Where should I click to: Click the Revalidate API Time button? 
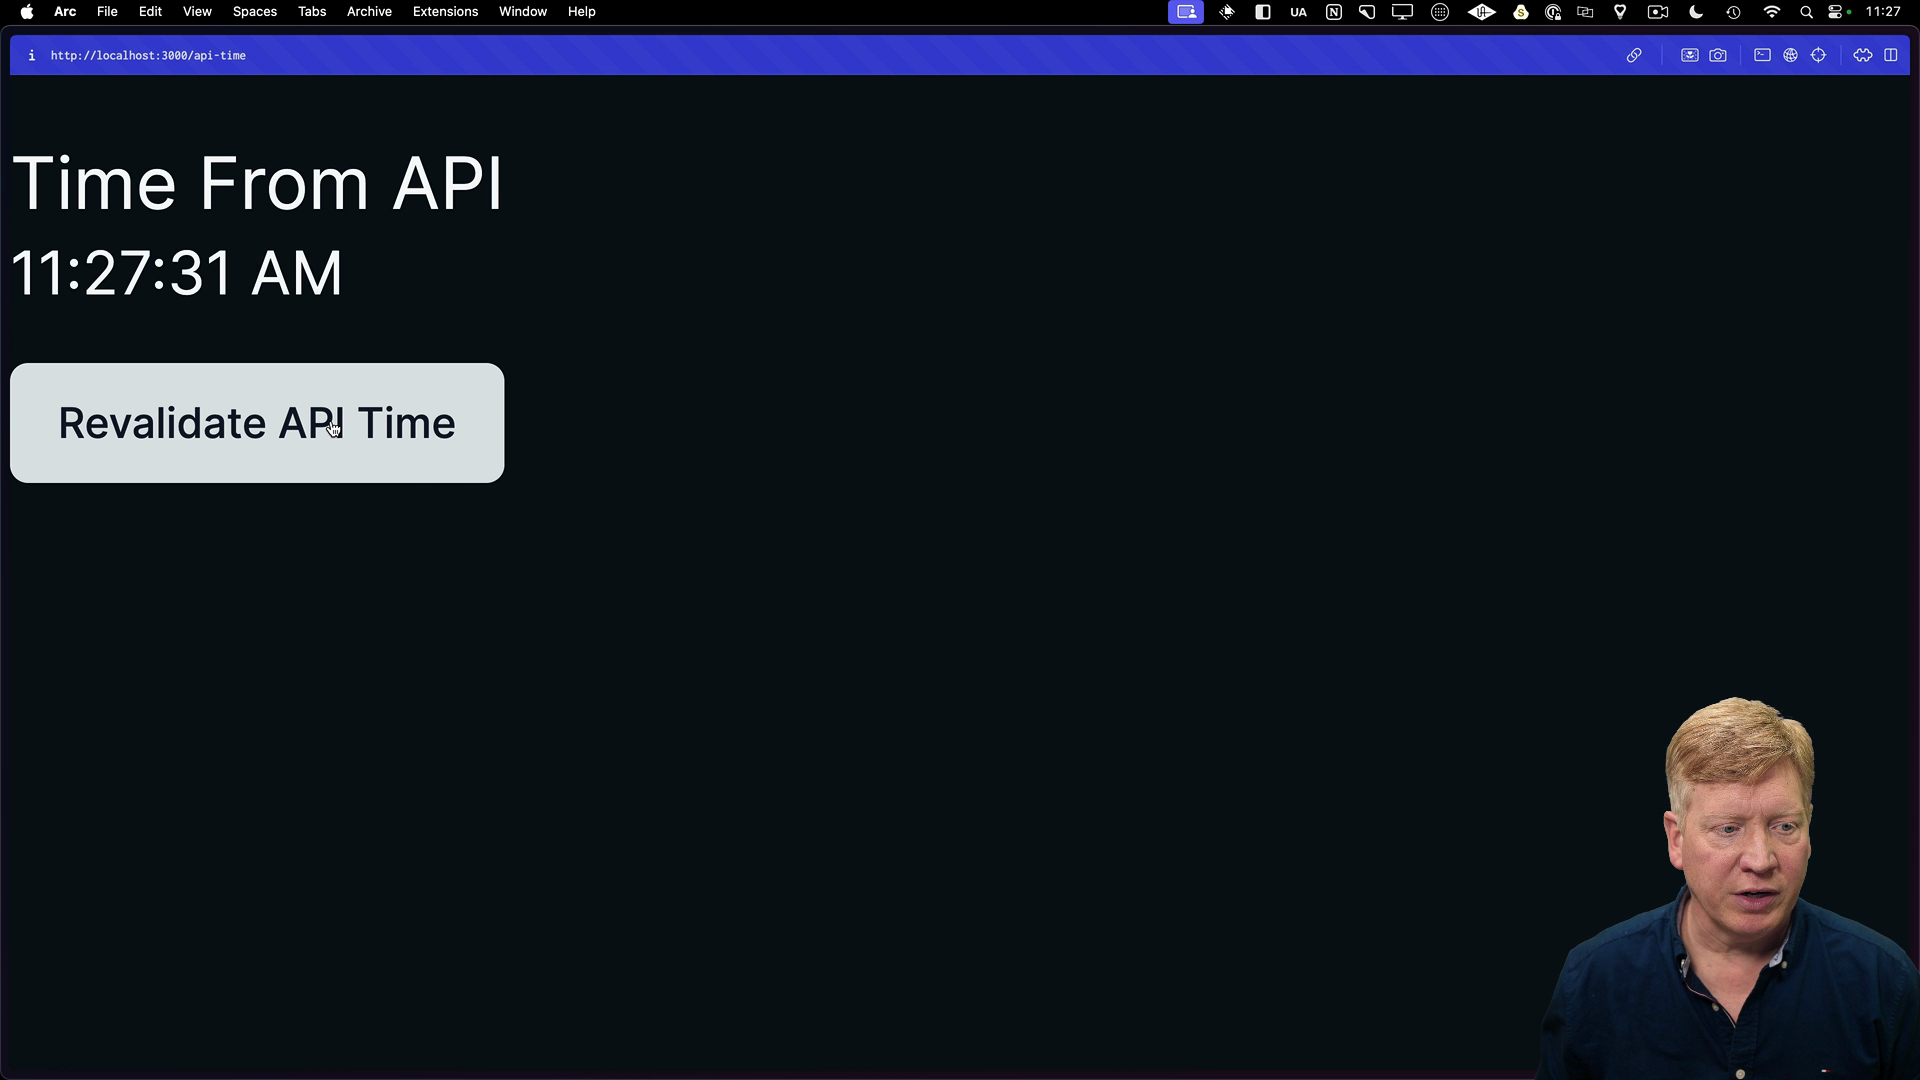(256, 422)
